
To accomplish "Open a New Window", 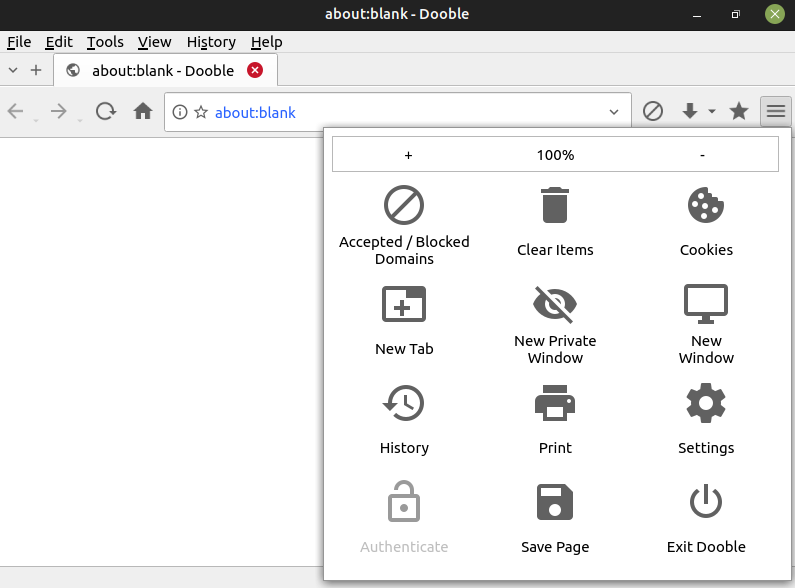I will tap(706, 322).
